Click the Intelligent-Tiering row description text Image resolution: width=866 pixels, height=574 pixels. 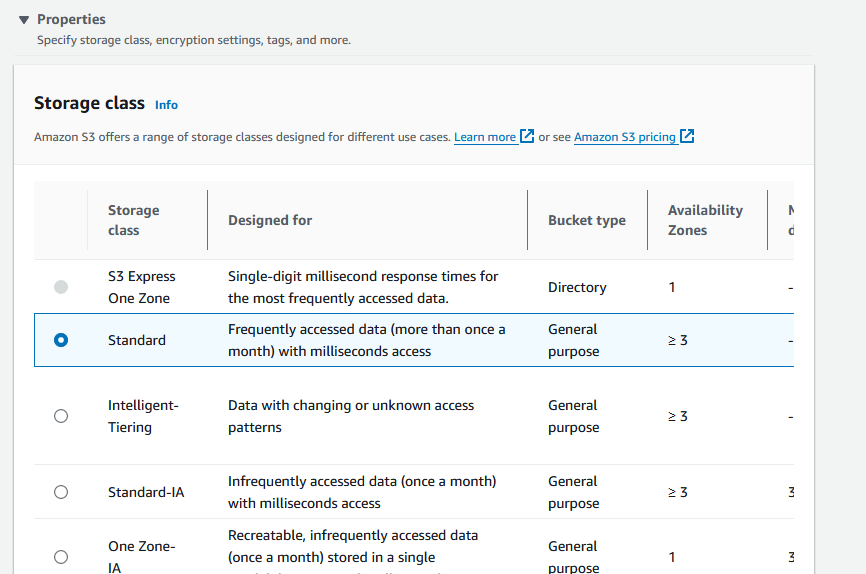coord(351,416)
